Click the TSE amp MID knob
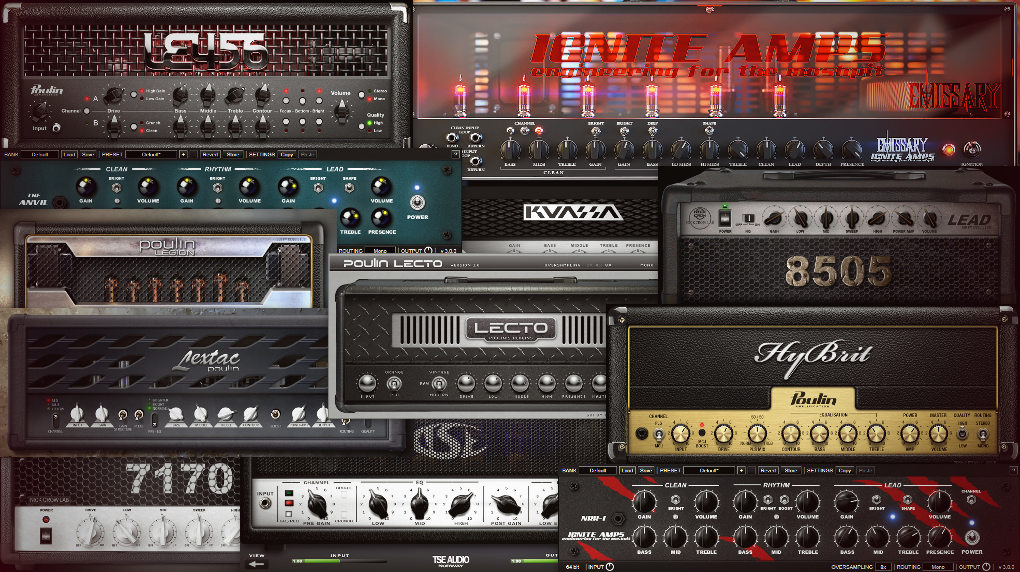Viewport: 1020px width, 572px height. click(x=421, y=504)
